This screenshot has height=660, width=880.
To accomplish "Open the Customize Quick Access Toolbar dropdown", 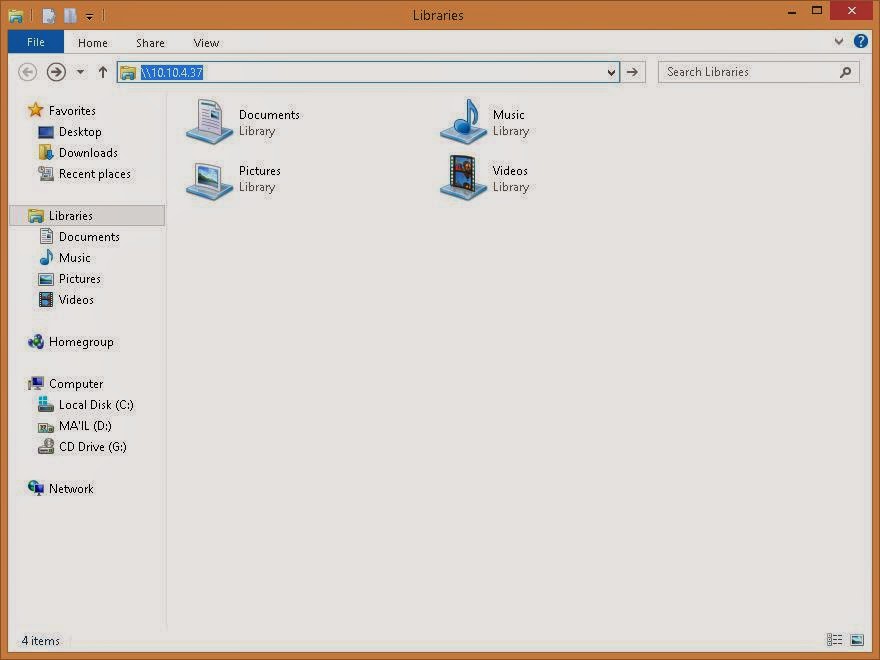I will tap(89, 15).
